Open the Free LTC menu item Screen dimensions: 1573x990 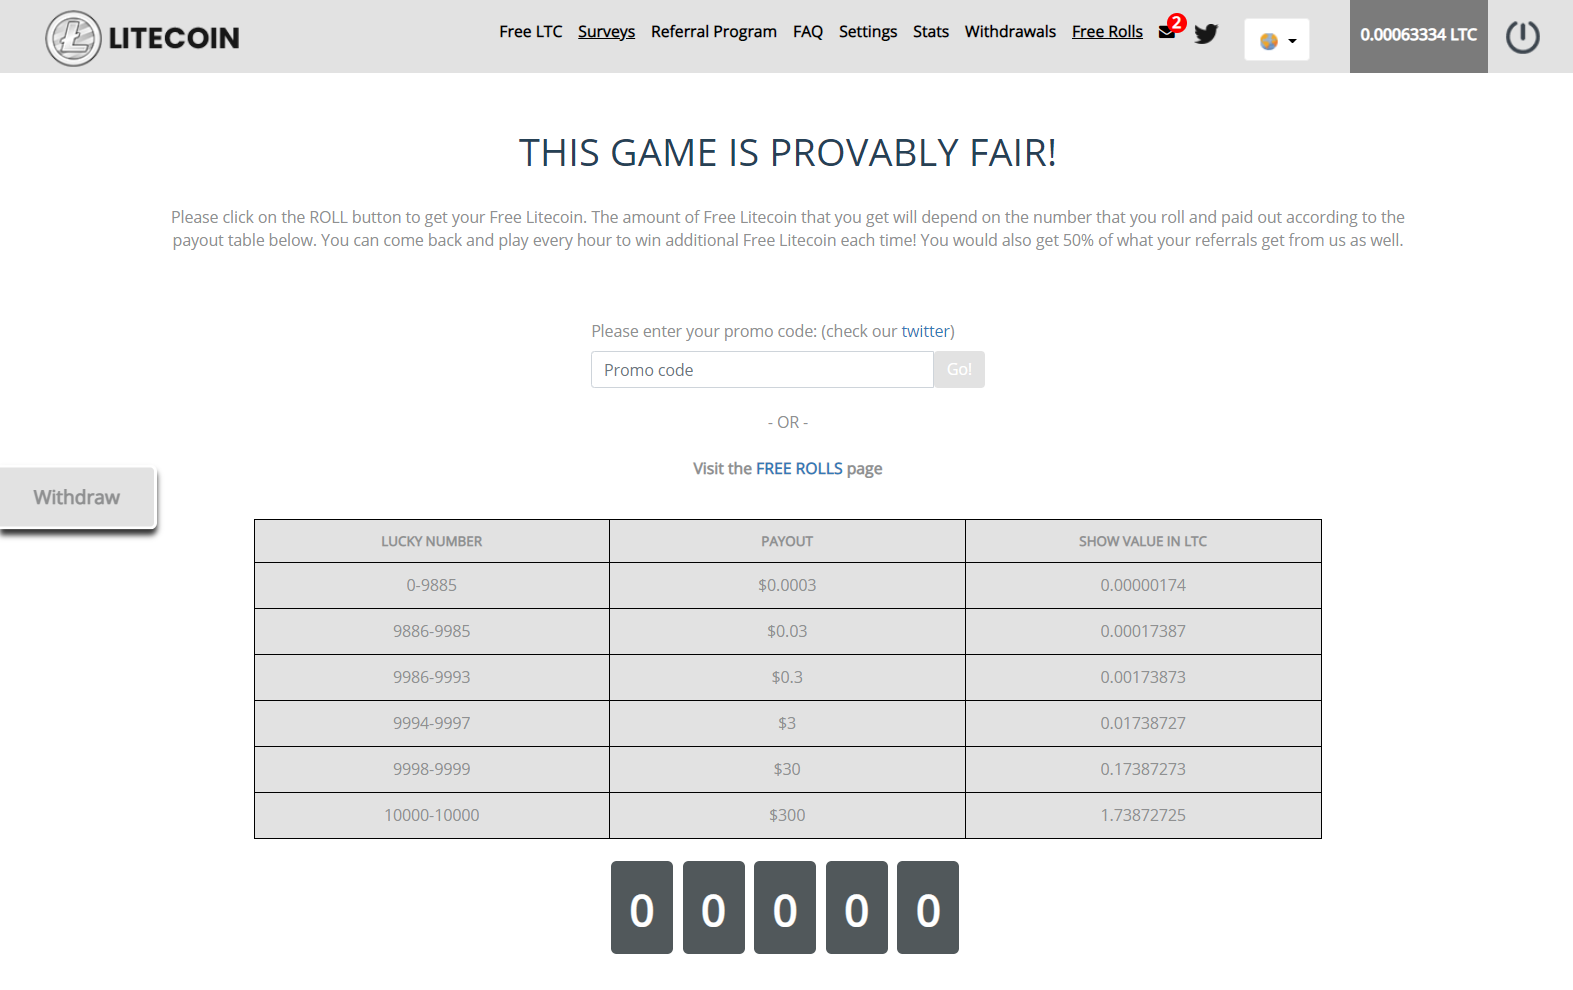click(x=531, y=31)
